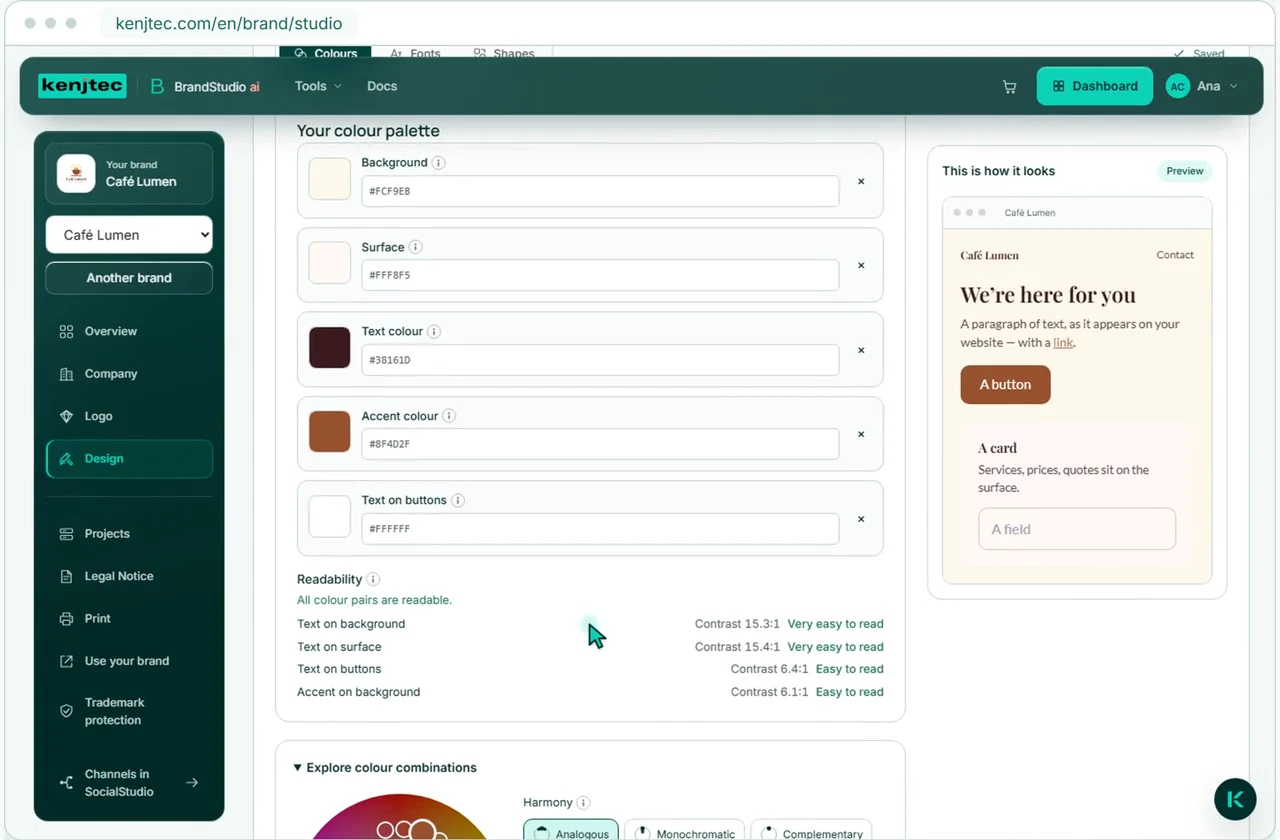Click the Another brand button
This screenshot has height=840, width=1280.
pyautogui.click(x=129, y=278)
